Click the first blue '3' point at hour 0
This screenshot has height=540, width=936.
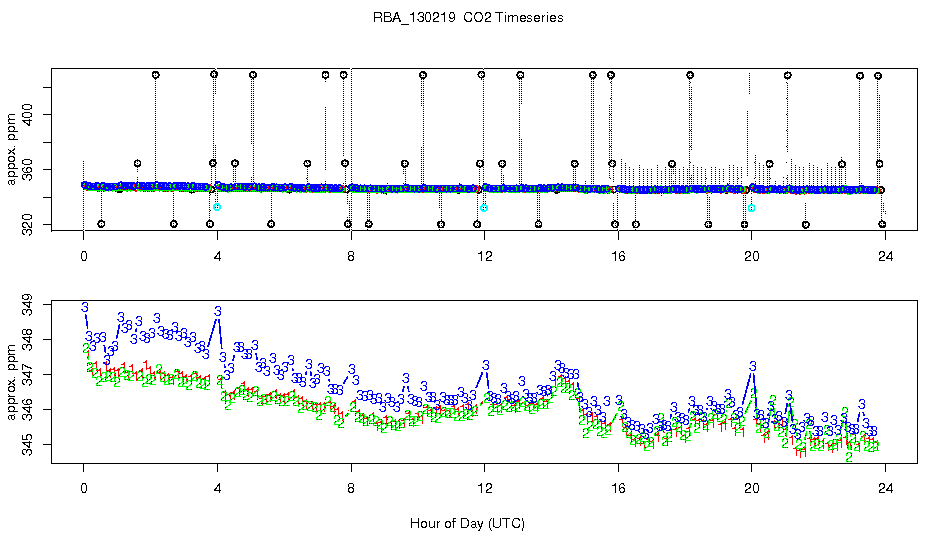[85, 307]
